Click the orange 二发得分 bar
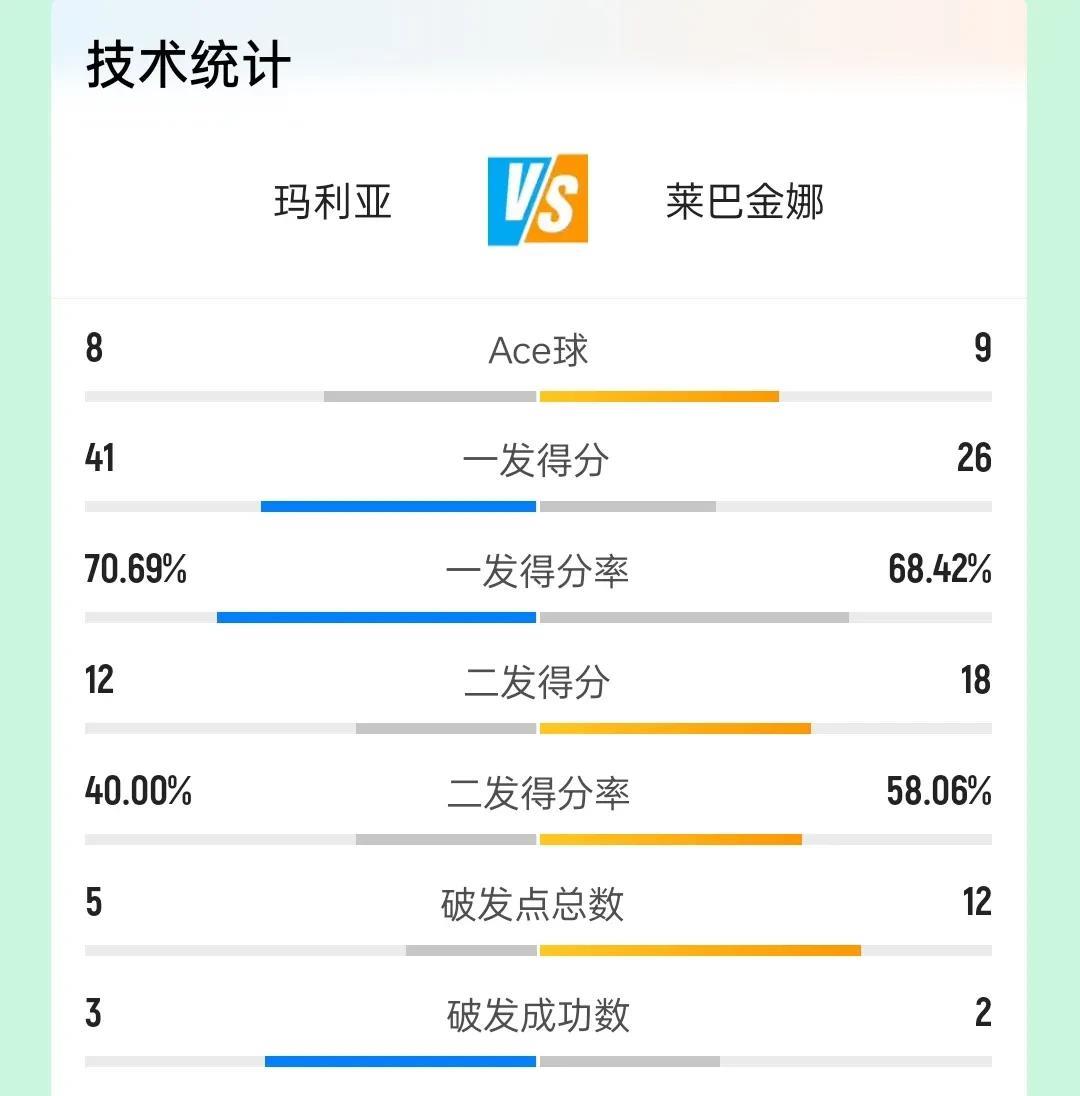 pyautogui.click(x=675, y=728)
